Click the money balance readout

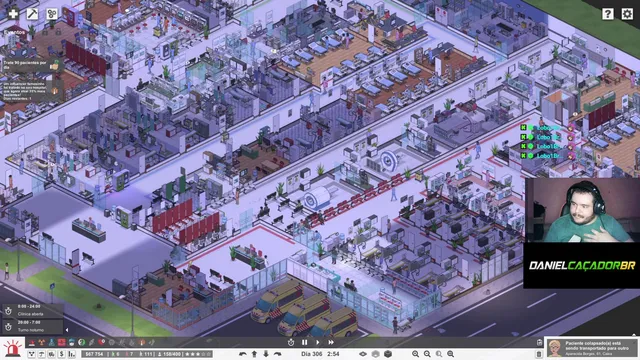[94, 354]
